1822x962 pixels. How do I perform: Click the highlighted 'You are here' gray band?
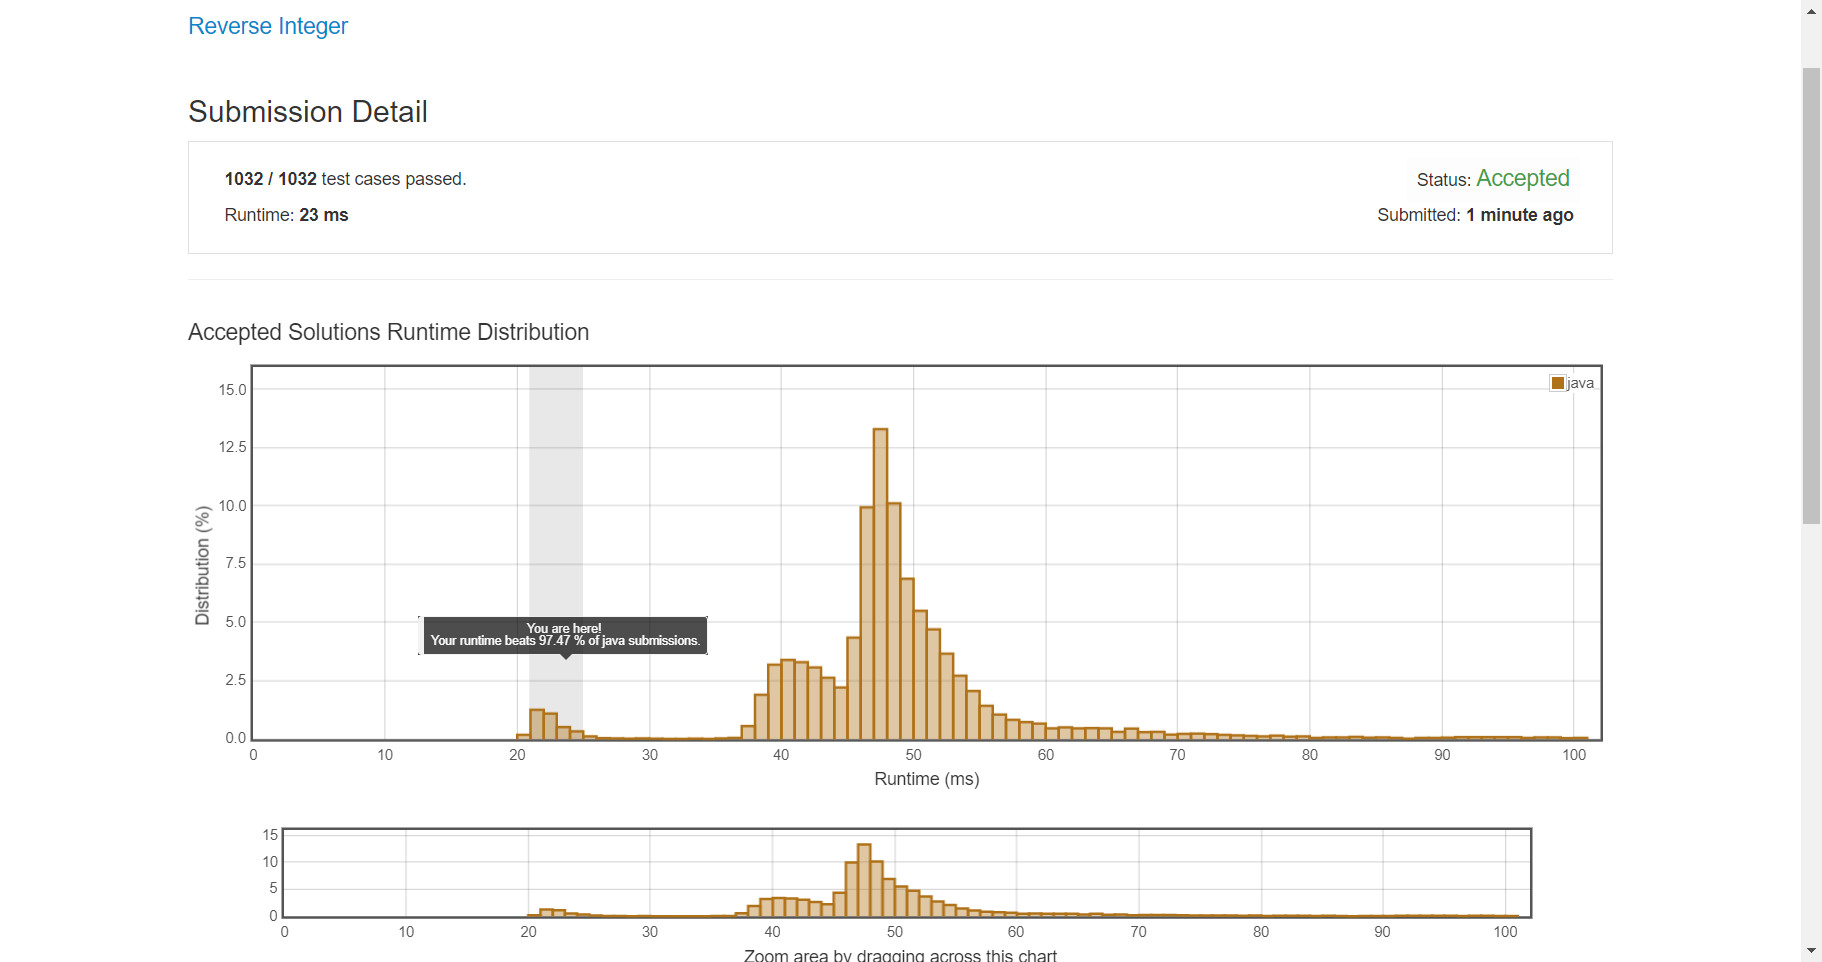tap(556, 552)
